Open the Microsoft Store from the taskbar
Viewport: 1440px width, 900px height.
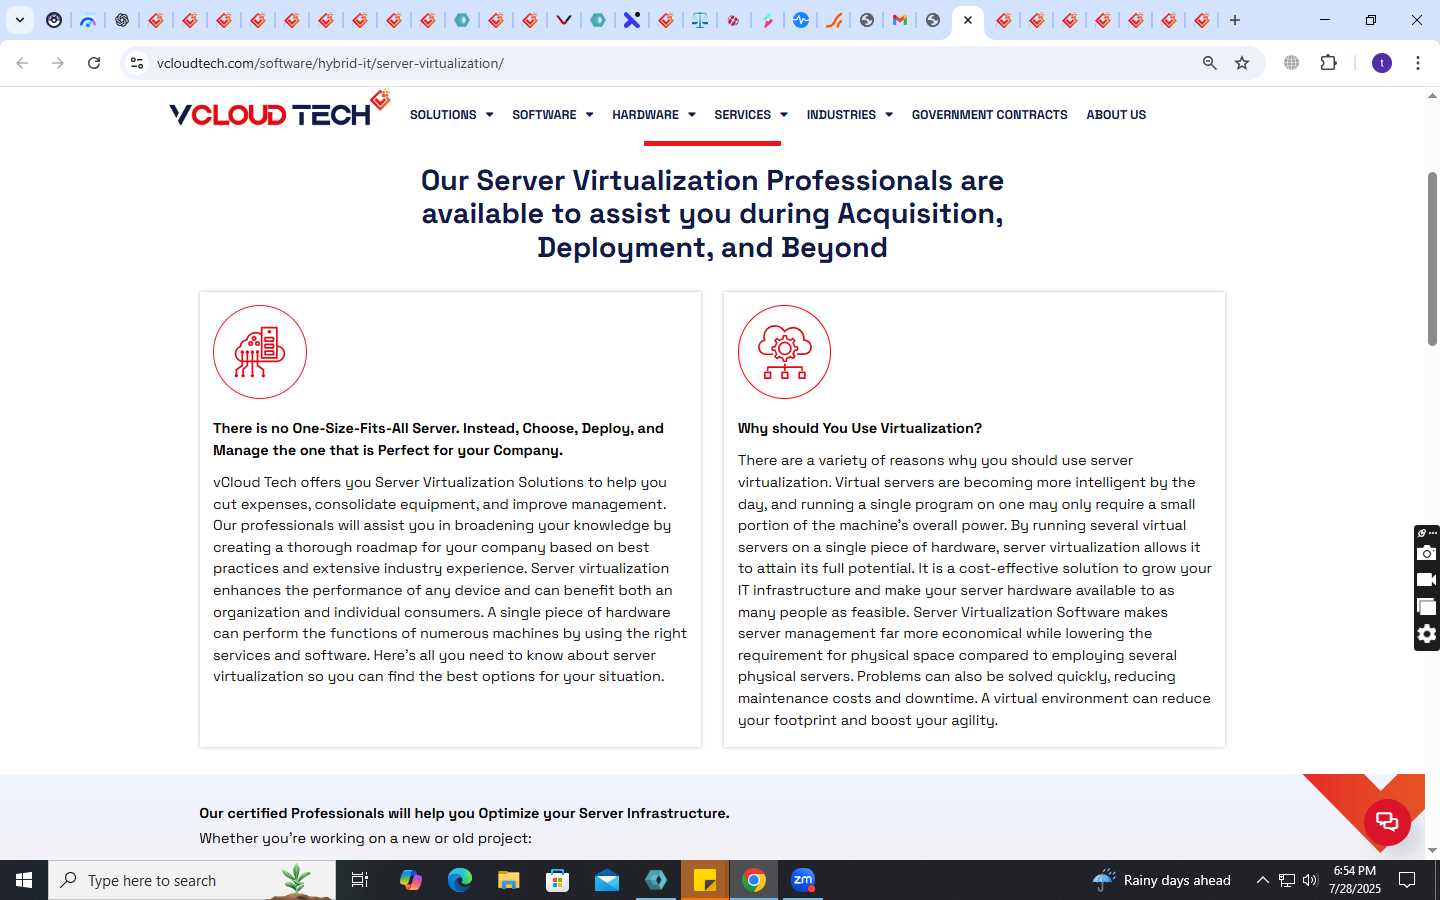click(557, 880)
